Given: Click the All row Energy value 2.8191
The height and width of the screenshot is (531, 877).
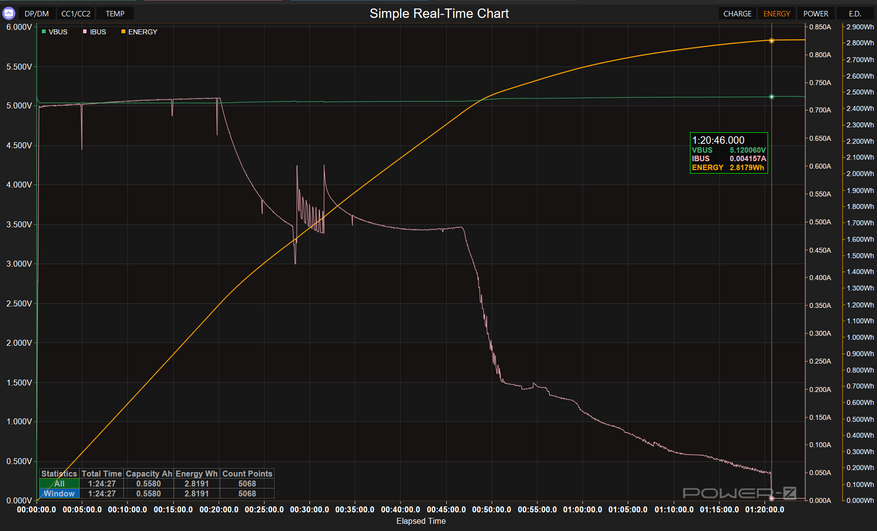Looking at the screenshot, I should [197, 484].
